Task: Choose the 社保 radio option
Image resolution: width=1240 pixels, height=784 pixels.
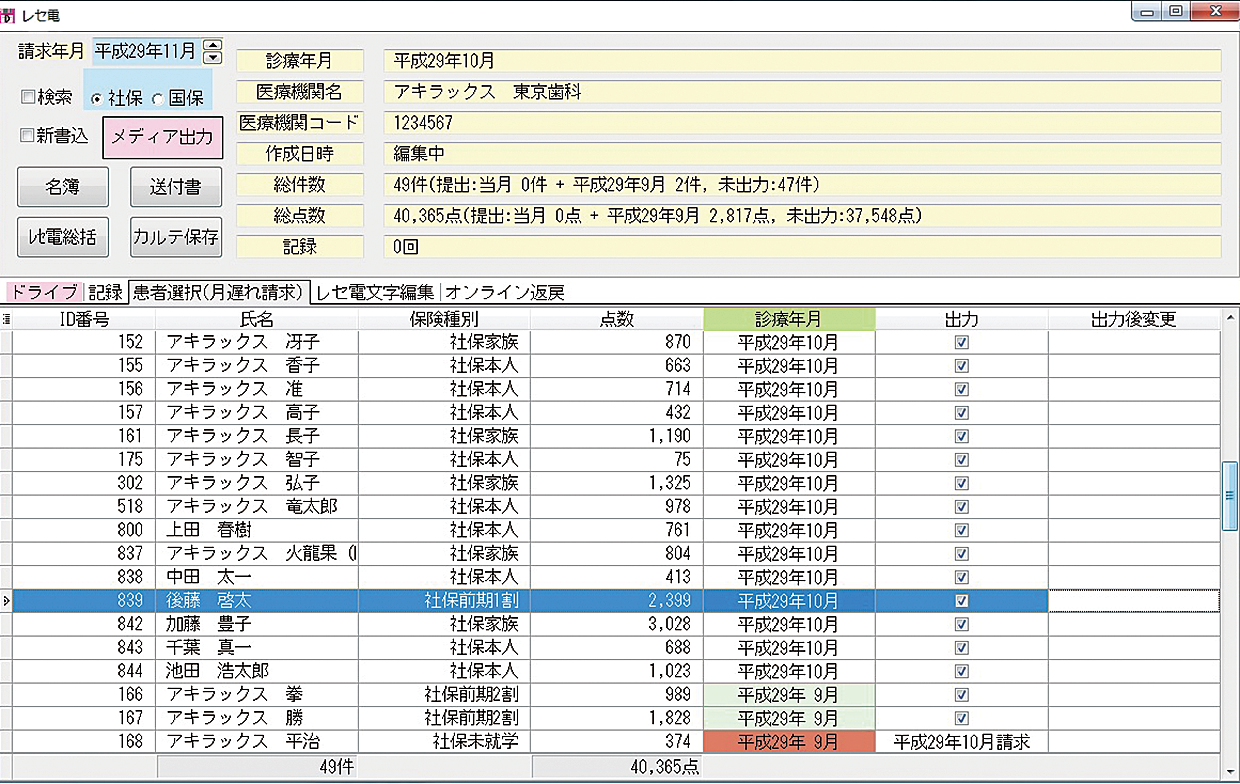Action: (x=96, y=98)
